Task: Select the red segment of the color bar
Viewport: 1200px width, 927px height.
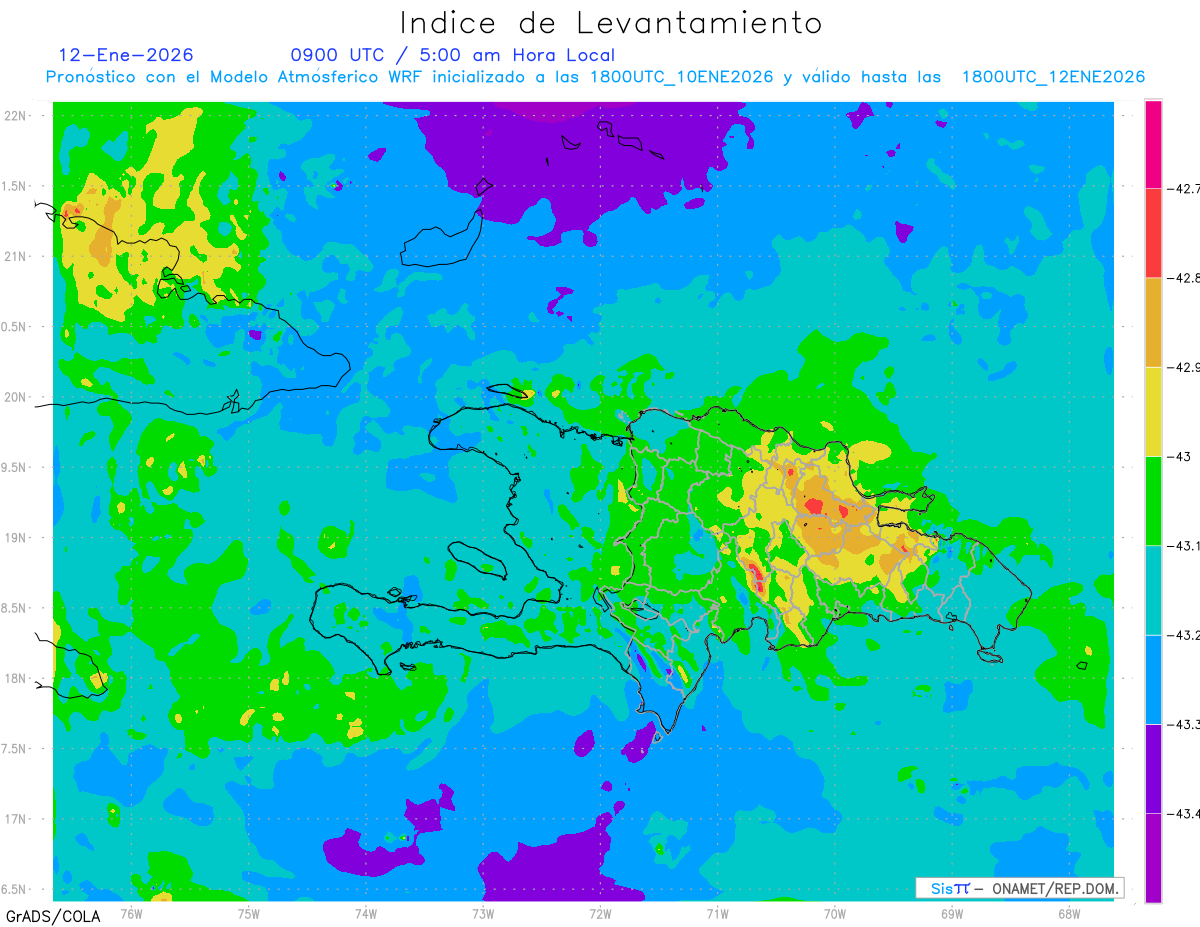Action: click(1153, 233)
